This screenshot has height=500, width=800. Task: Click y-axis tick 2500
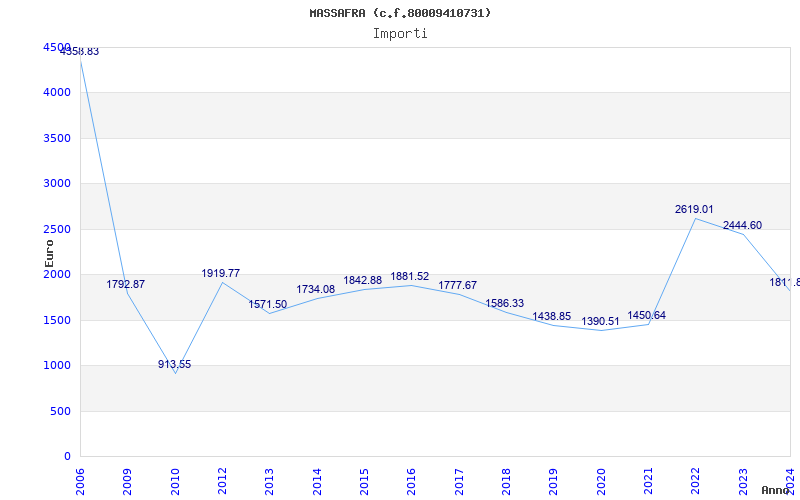coord(57,229)
